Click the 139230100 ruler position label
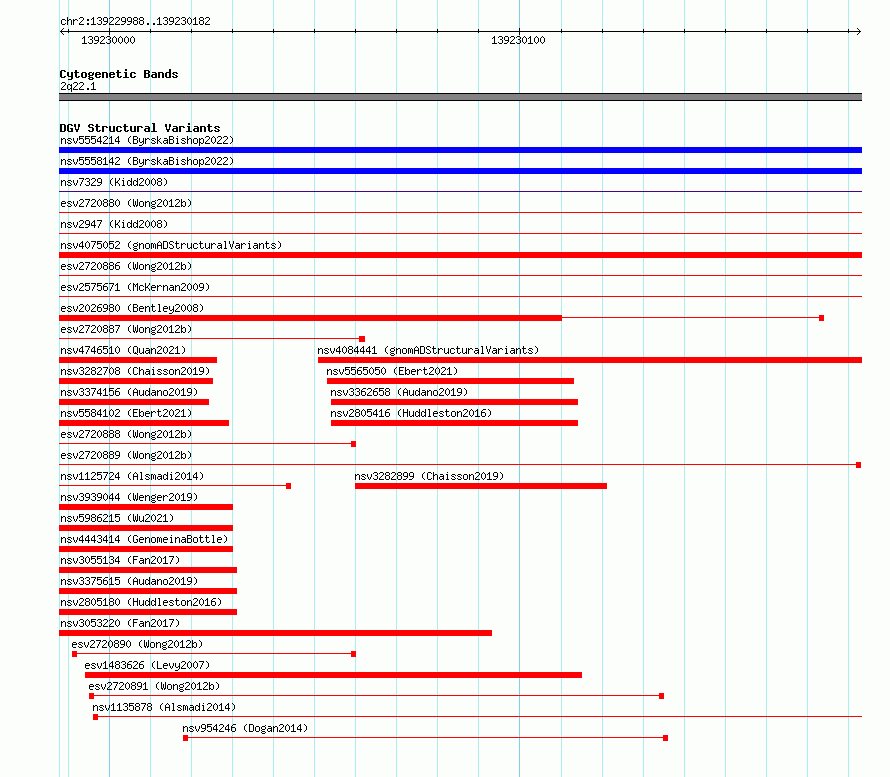The image size is (890, 777). [x=518, y=40]
